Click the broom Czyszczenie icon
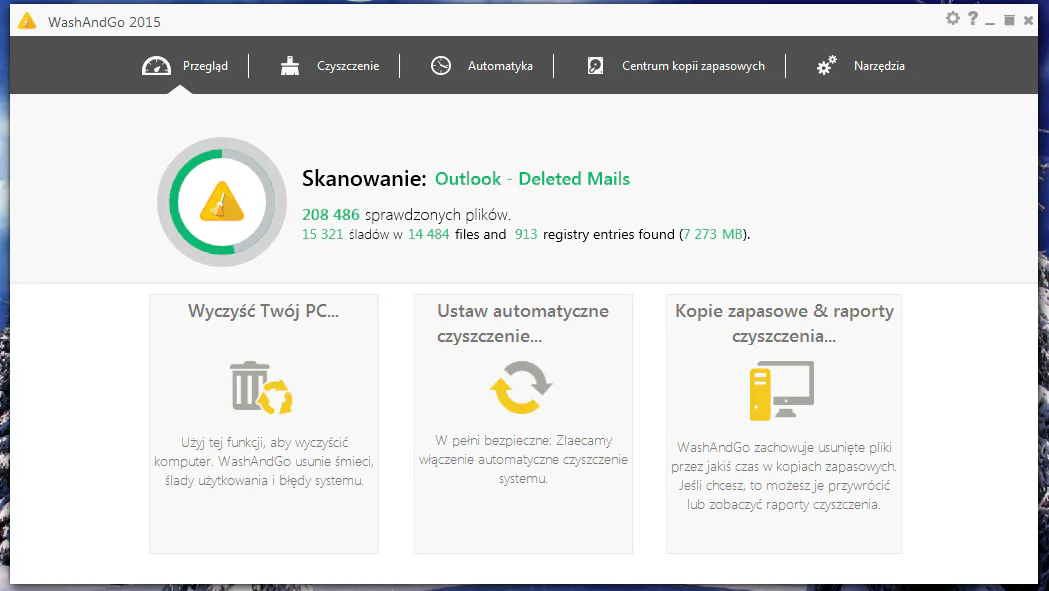The height and width of the screenshot is (591, 1049). (290, 66)
